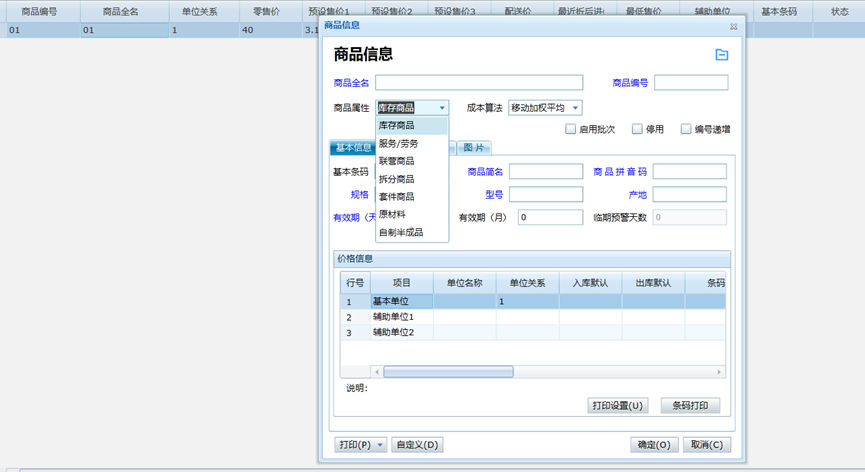Screen dimensions: 865x472
Task: Click the 状态 header in background table
Action: pos(840,11)
